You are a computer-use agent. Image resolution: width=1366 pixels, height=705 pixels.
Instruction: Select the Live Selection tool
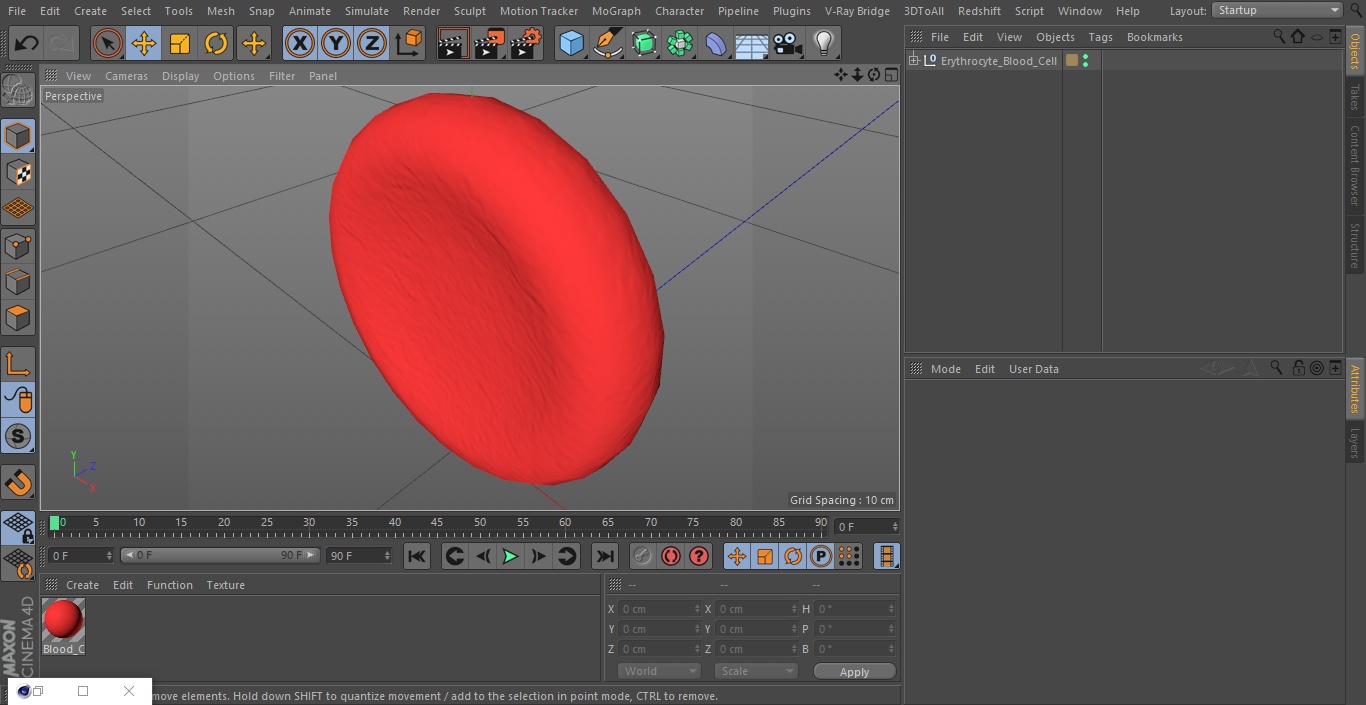click(x=108, y=44)
